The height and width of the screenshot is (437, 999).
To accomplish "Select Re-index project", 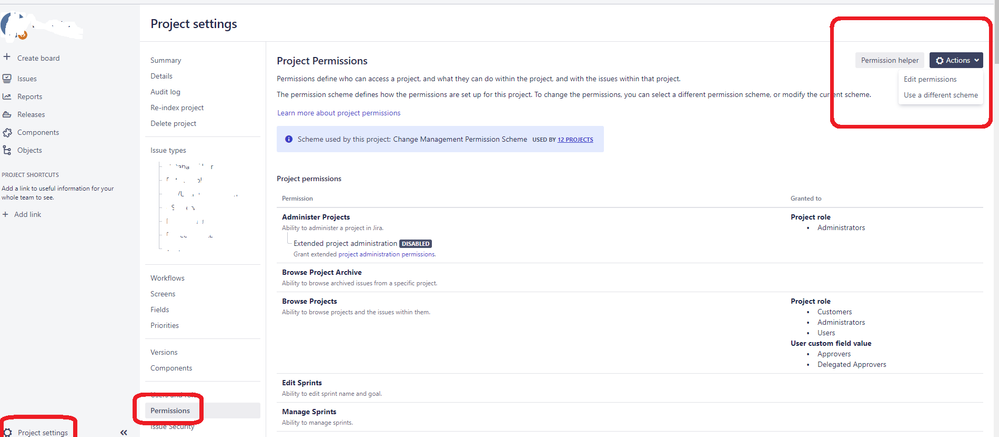I will 177,108.
